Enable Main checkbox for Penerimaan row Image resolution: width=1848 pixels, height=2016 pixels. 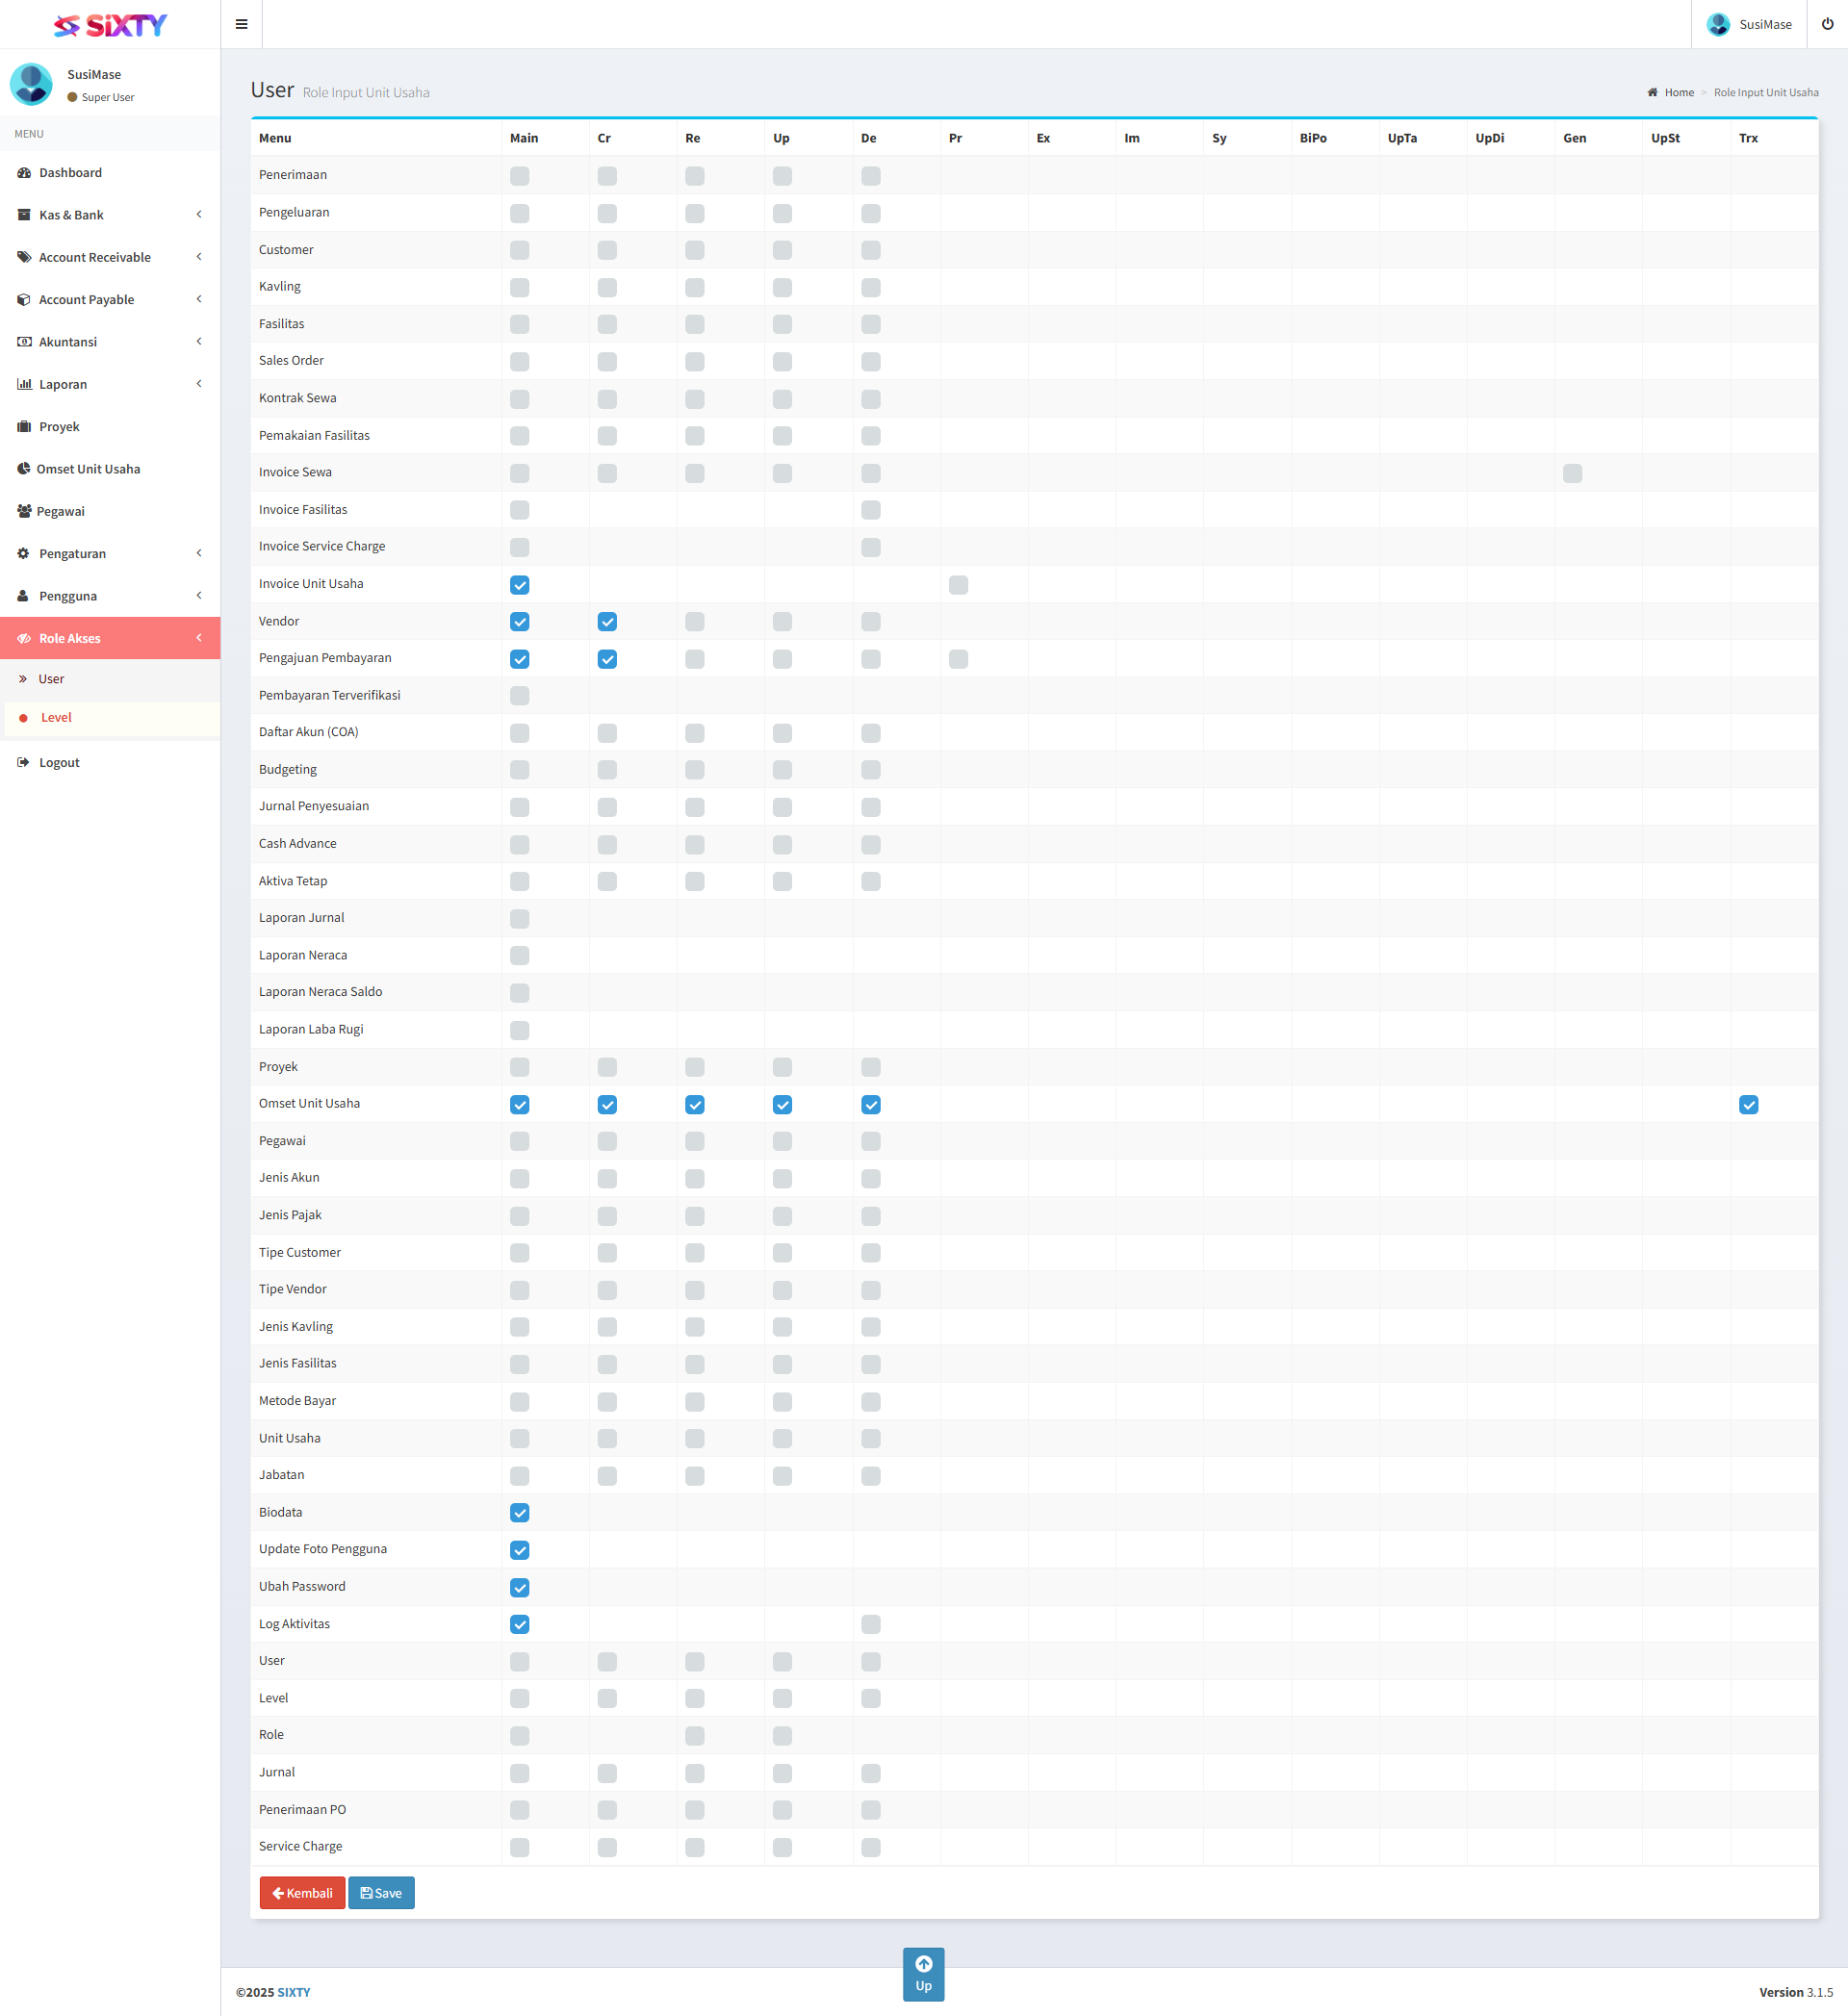tap(520, 176)
